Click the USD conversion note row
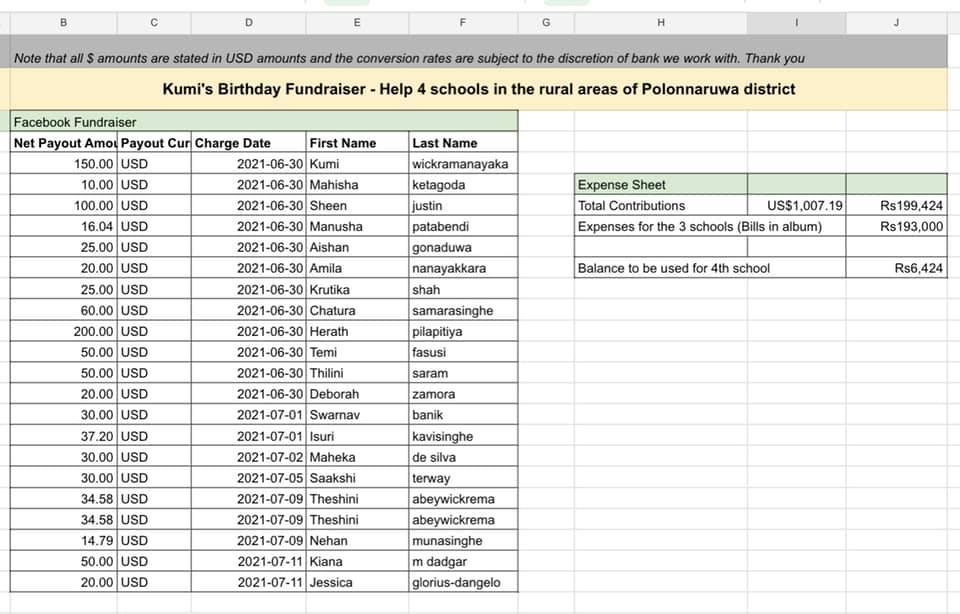 click(x=479, y=52)
